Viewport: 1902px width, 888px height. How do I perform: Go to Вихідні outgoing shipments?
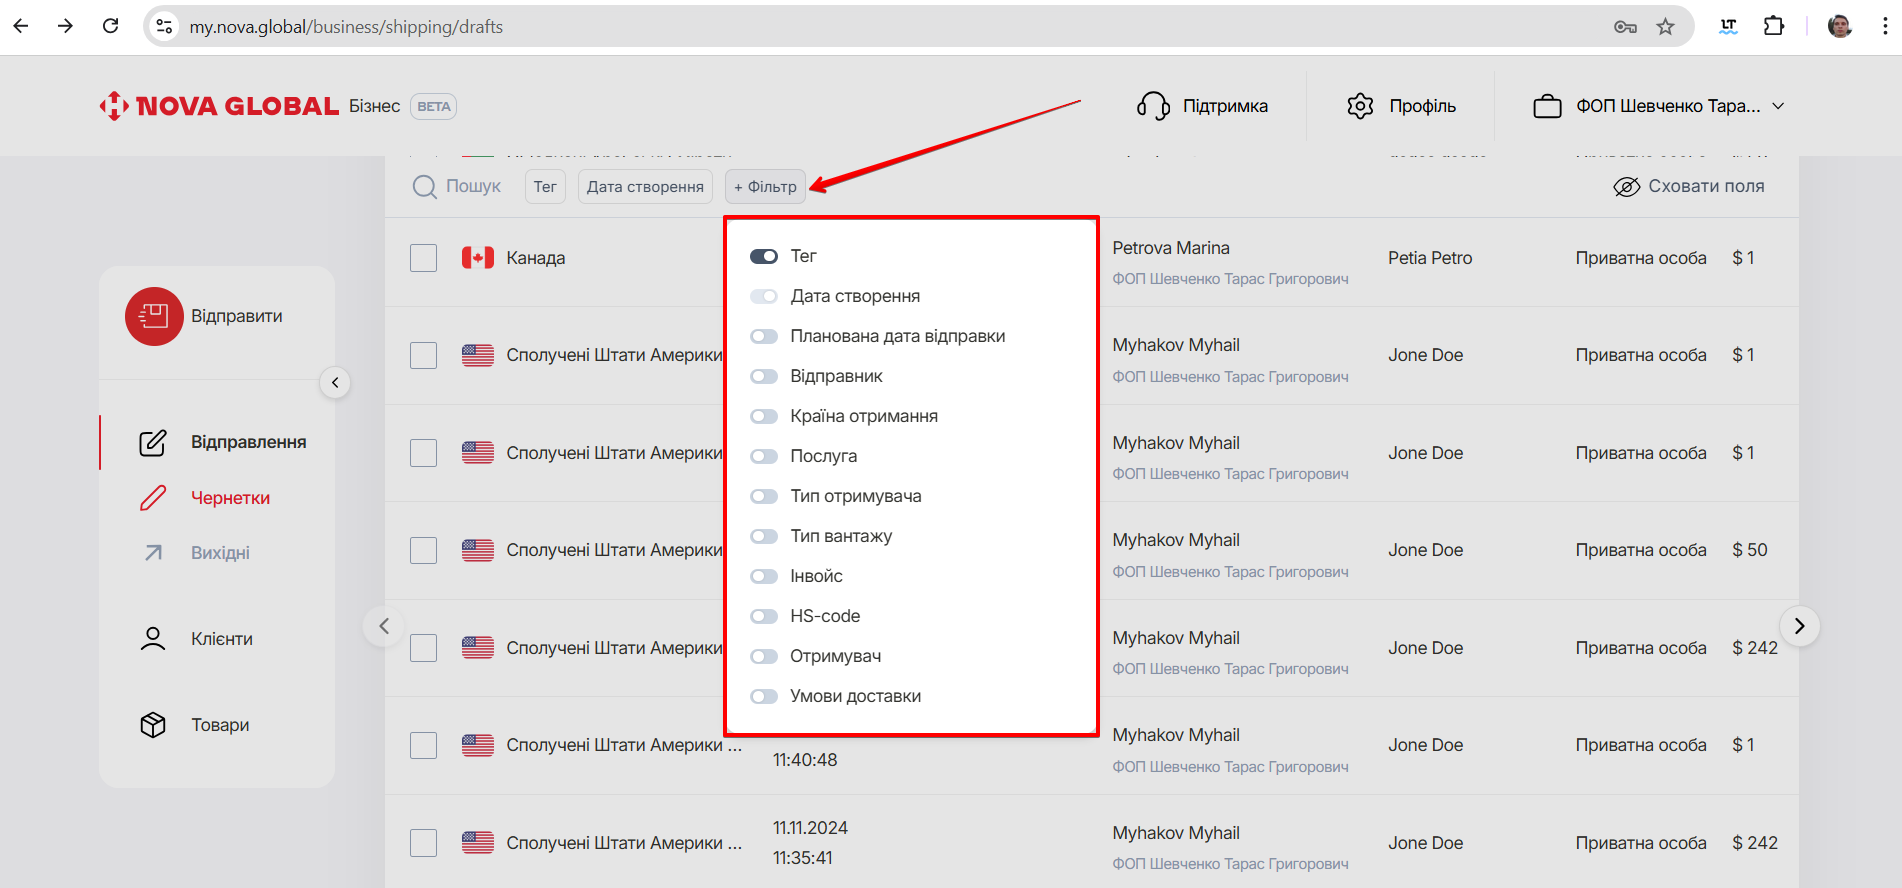coord(220,553)
